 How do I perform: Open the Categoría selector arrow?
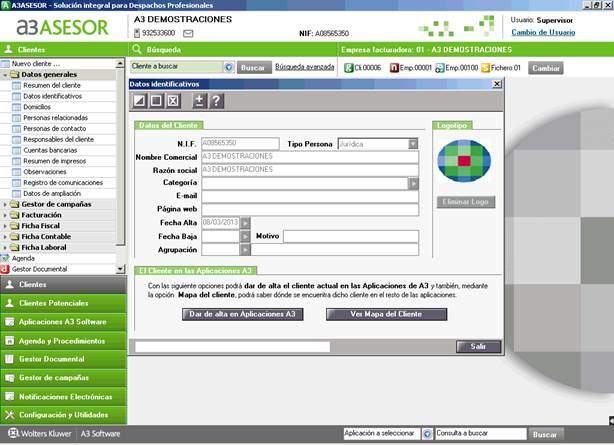[x=413, y=183]
